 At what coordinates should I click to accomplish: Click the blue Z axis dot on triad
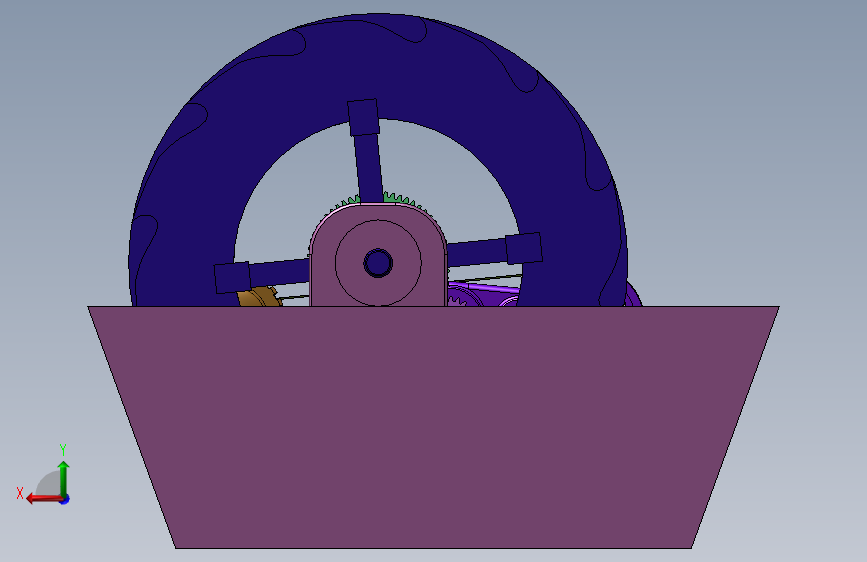point(65,500)
